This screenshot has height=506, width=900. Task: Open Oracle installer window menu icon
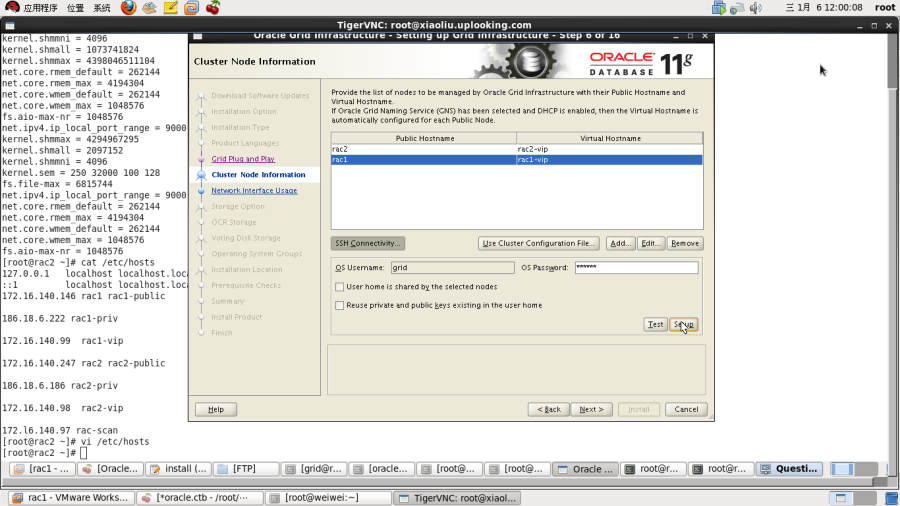(x=197, y=36)
